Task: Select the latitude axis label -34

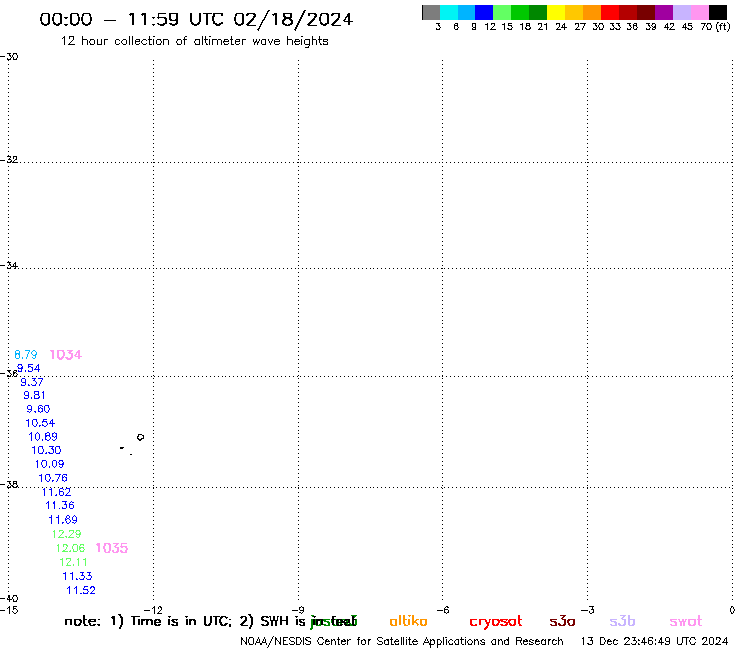Action: (x=9, y=265)
